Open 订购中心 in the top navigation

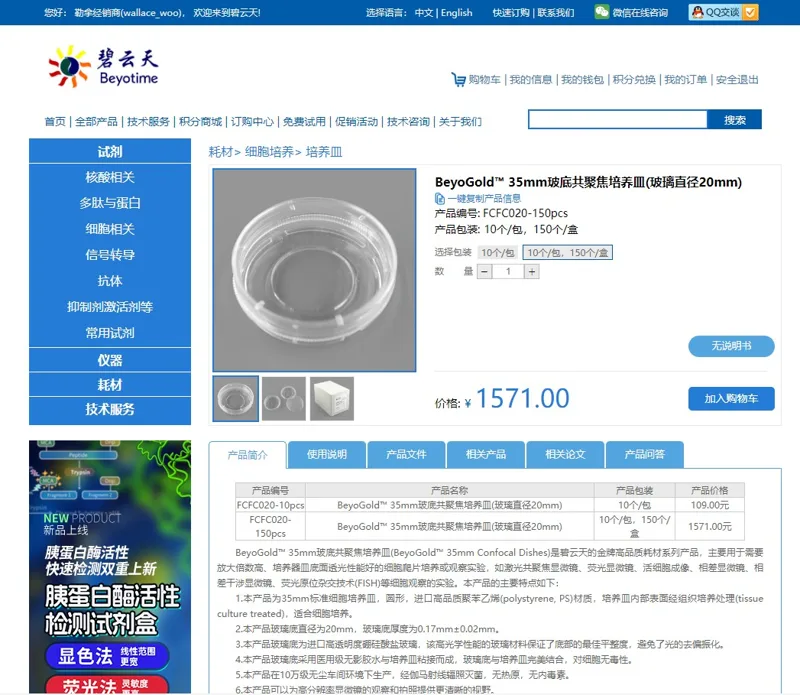(x=252, y=121)
